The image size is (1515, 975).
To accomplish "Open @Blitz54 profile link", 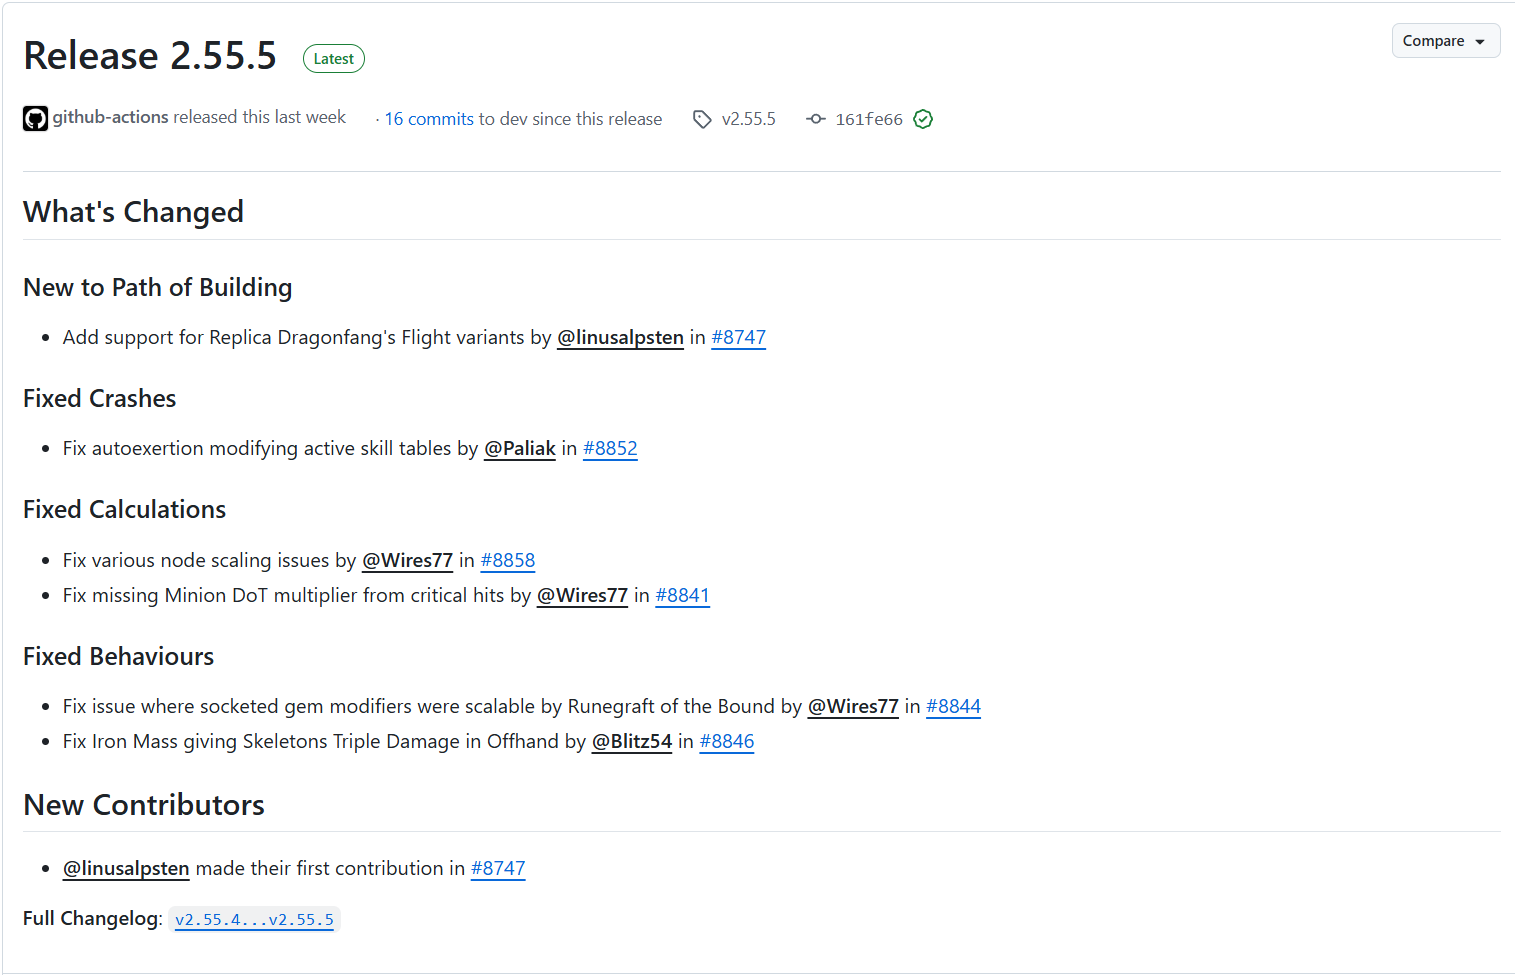I will pos(632,742).
